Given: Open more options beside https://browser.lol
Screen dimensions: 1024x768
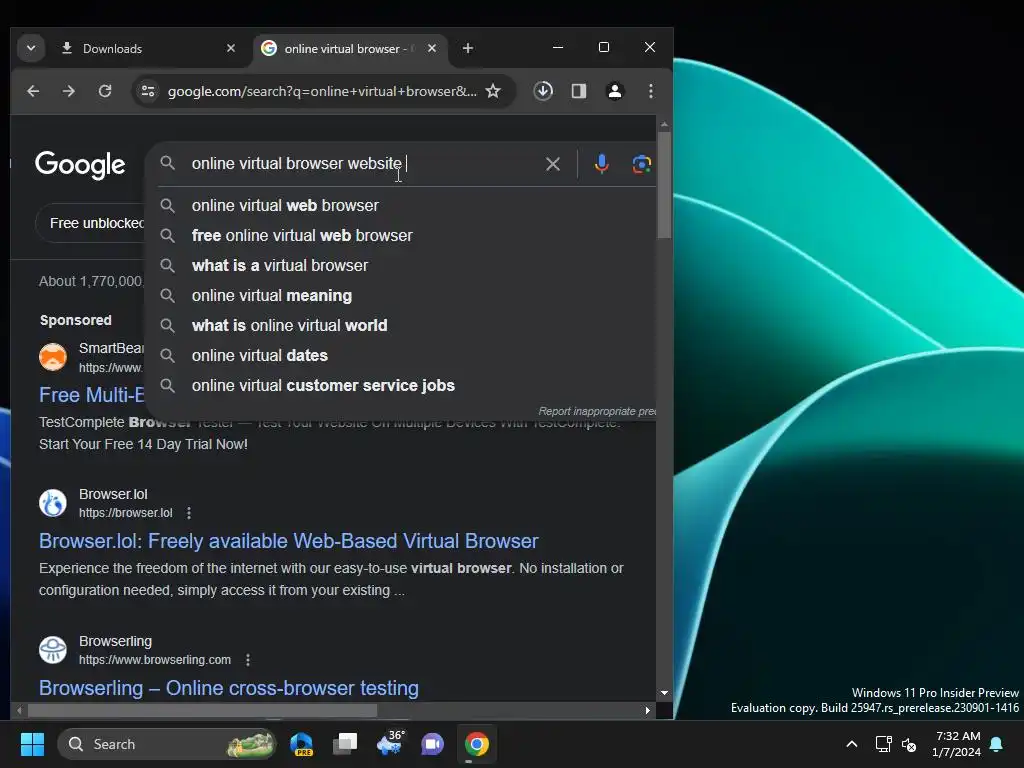Looking at the screenshot, I should click(x=189, y=513).
